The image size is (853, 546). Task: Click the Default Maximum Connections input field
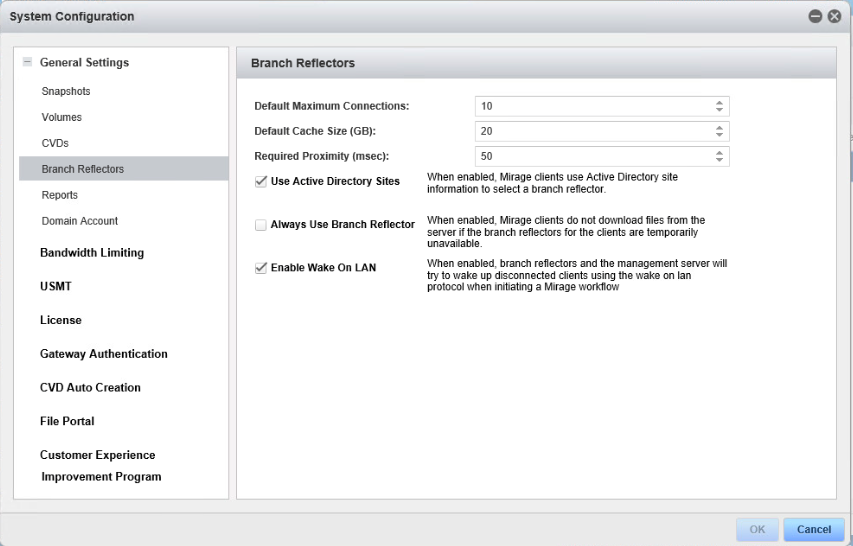592,106
